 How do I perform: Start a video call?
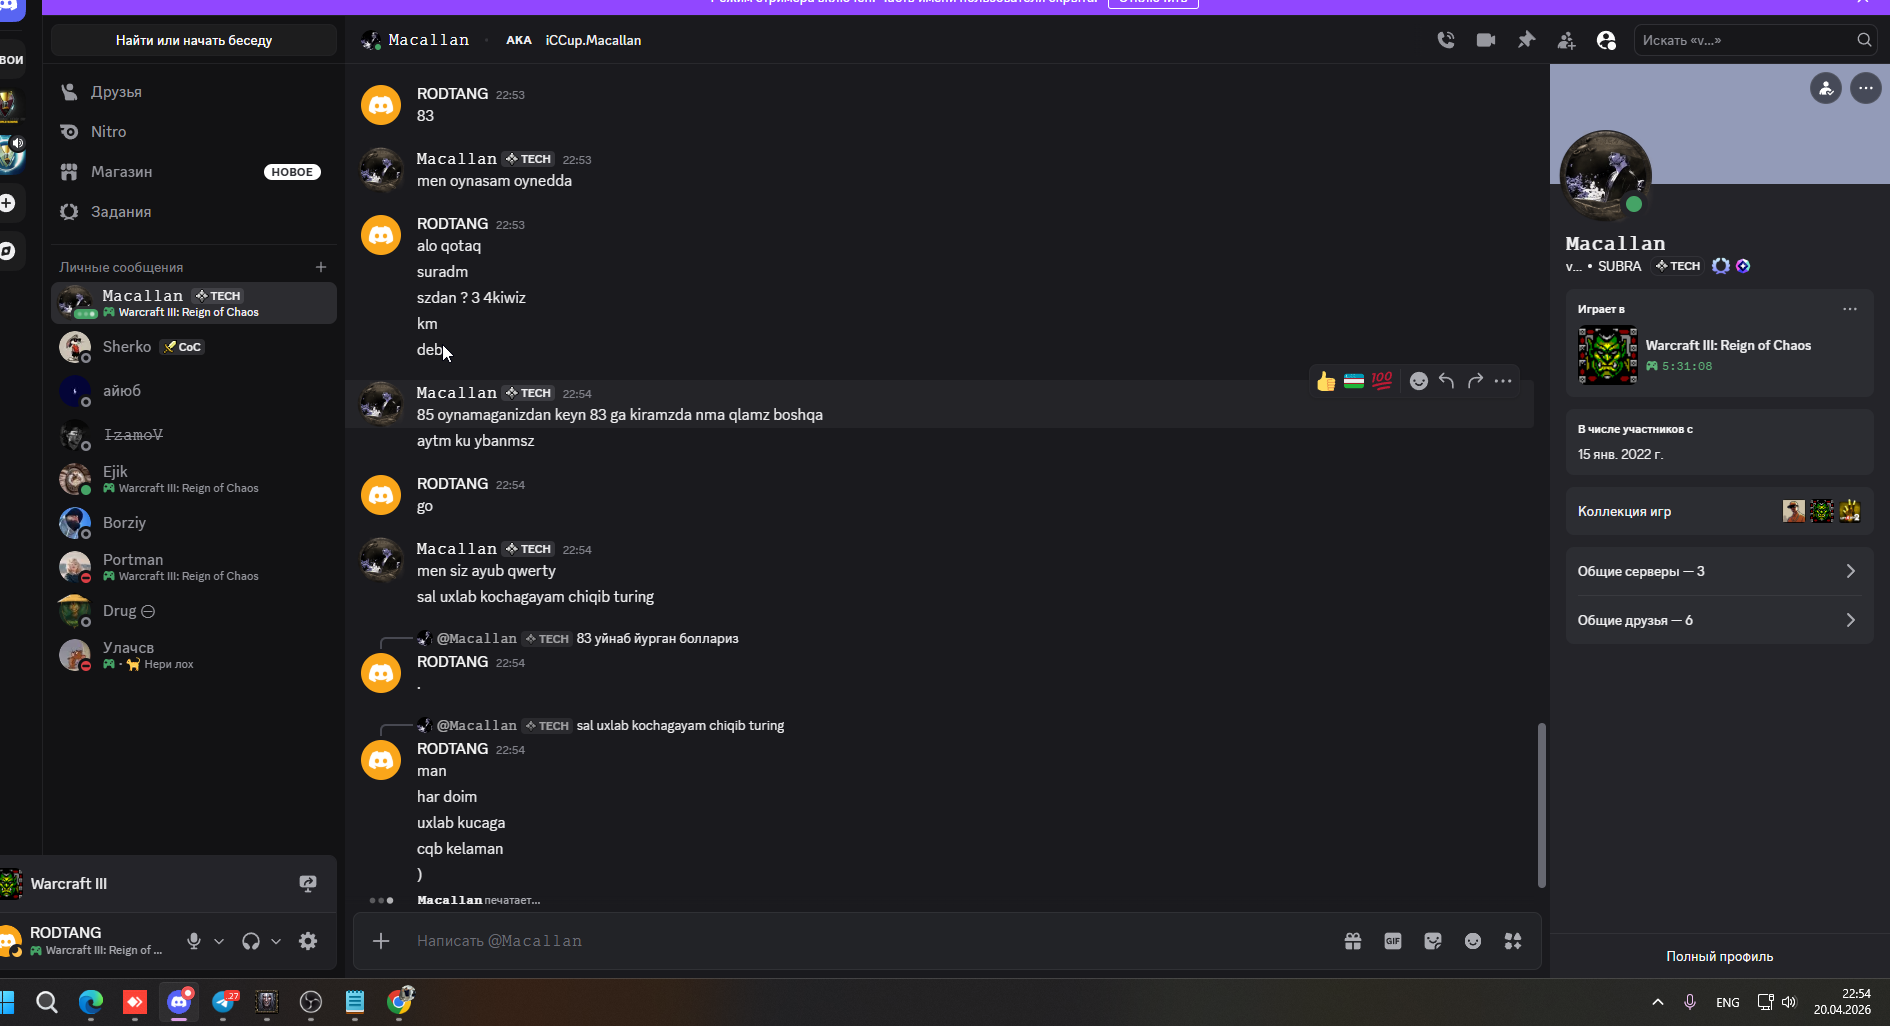pyautogui.click(x=1486, y=40)
